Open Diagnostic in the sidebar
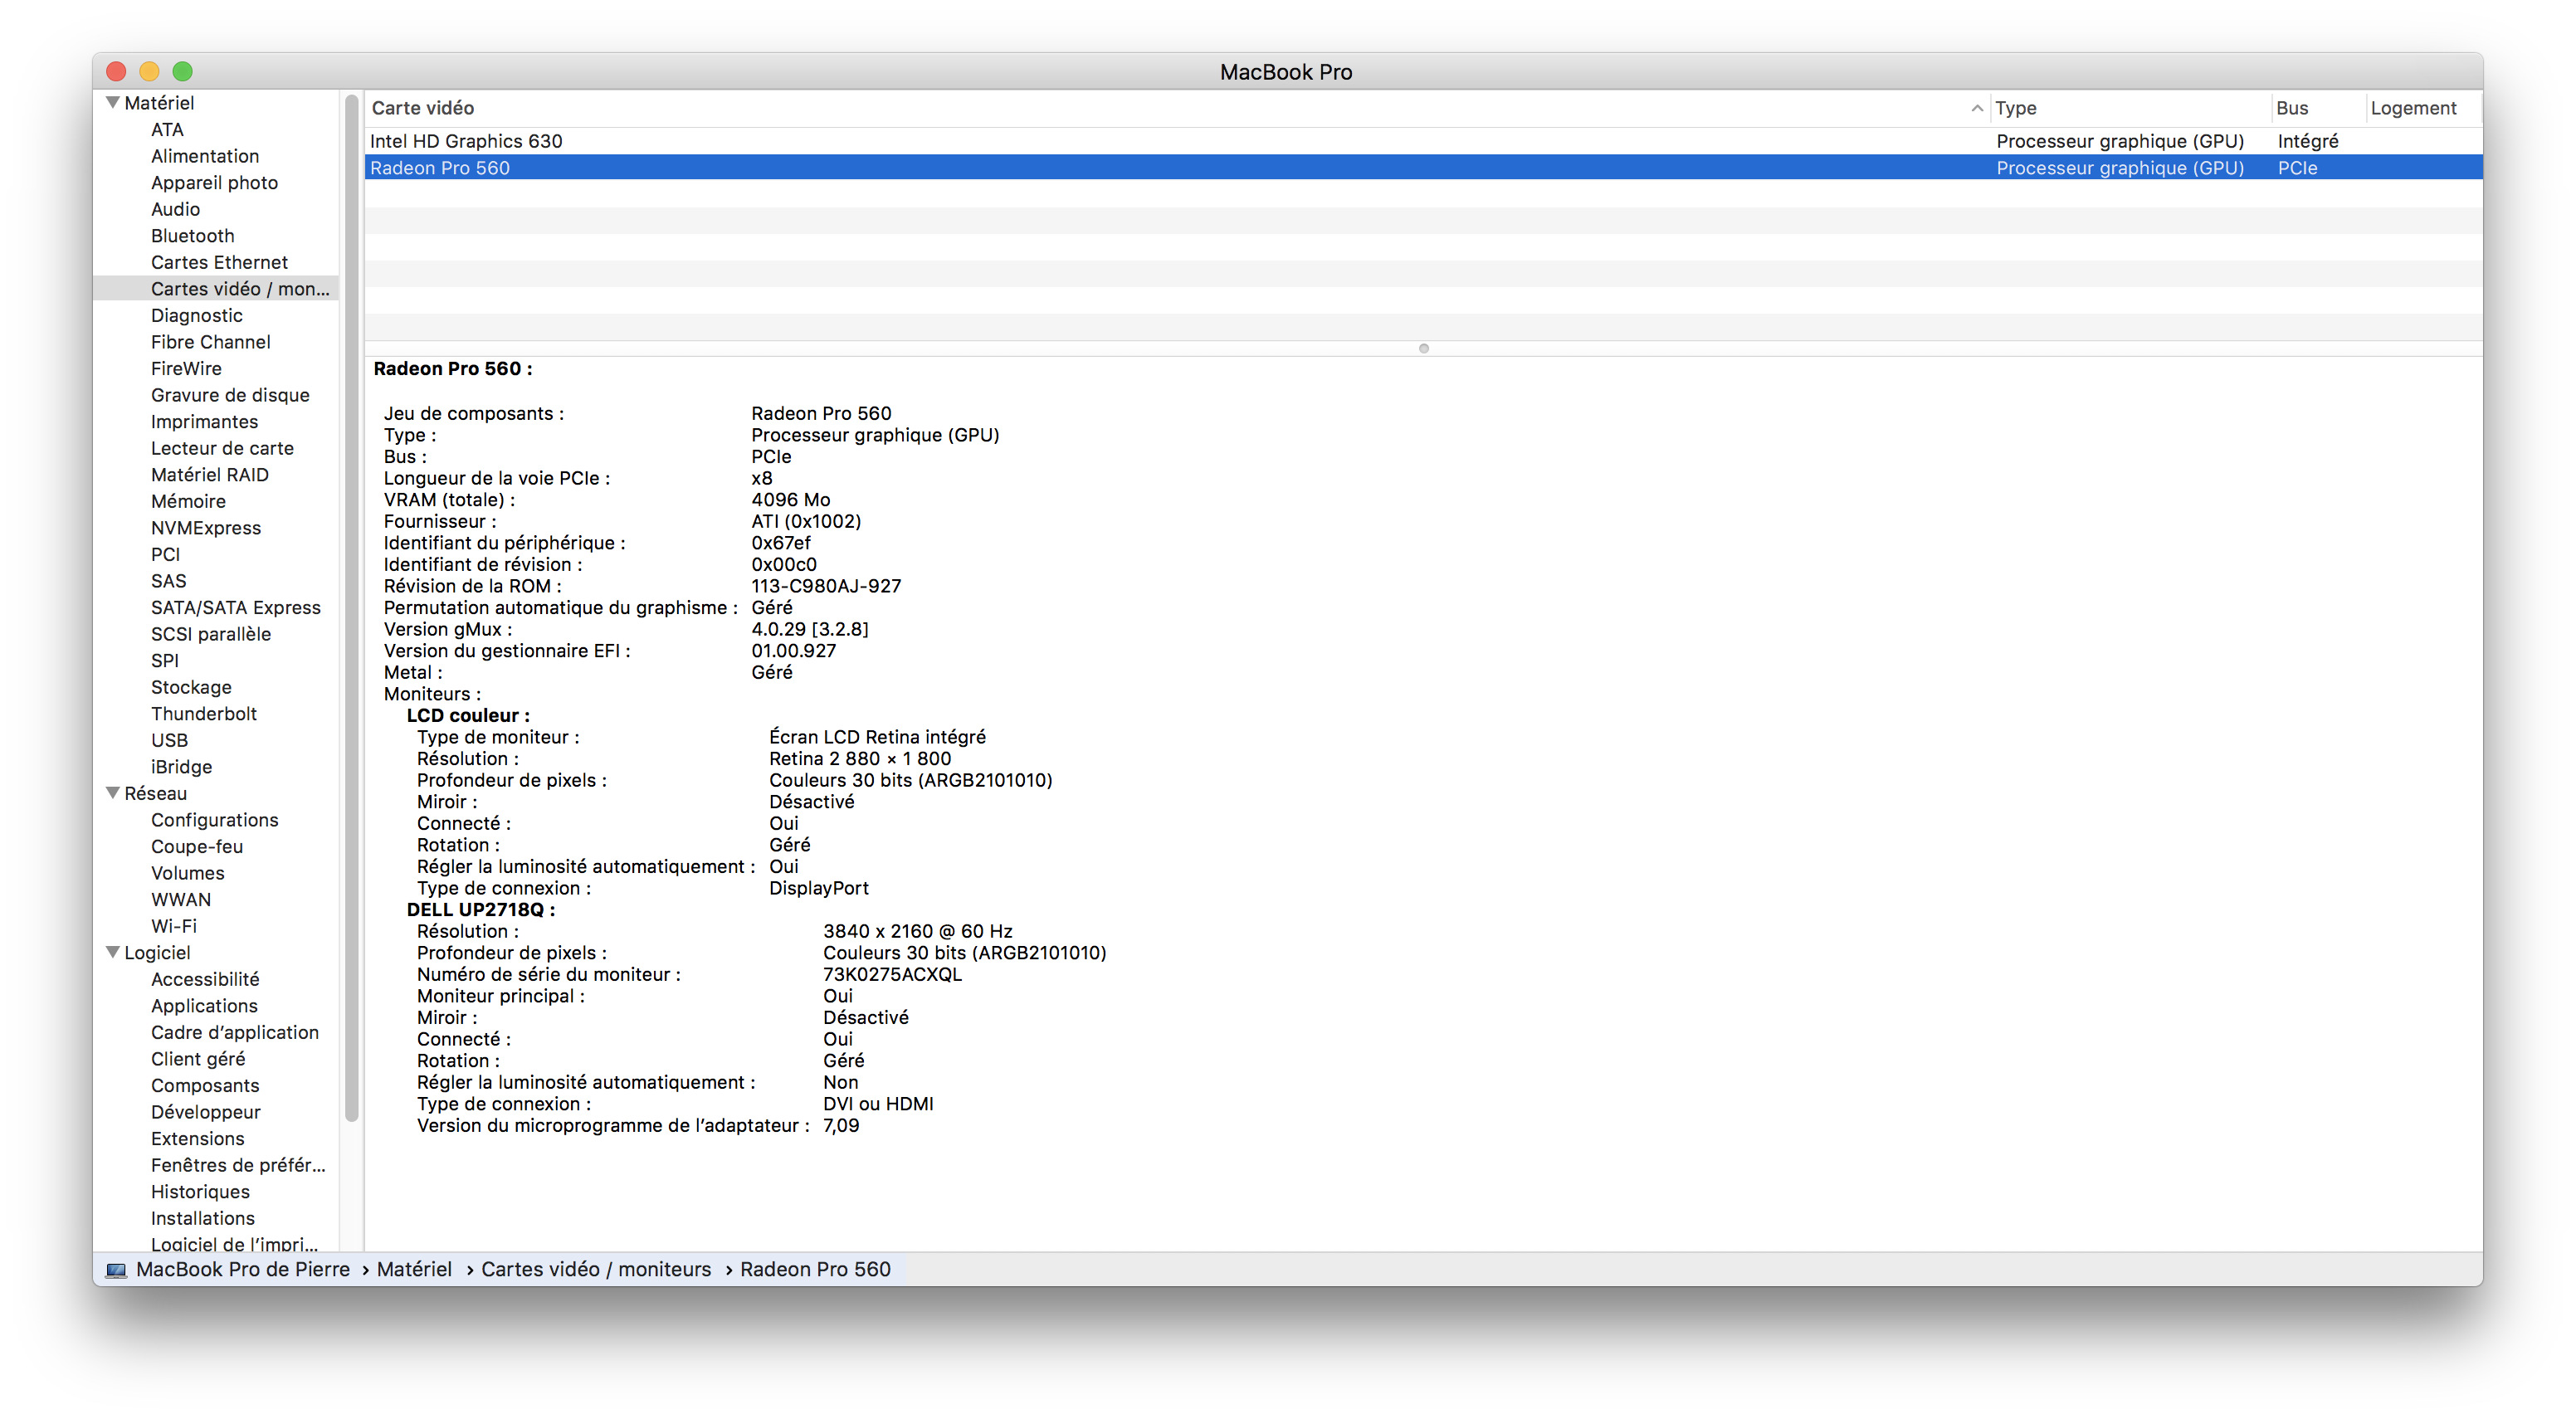 196,315
